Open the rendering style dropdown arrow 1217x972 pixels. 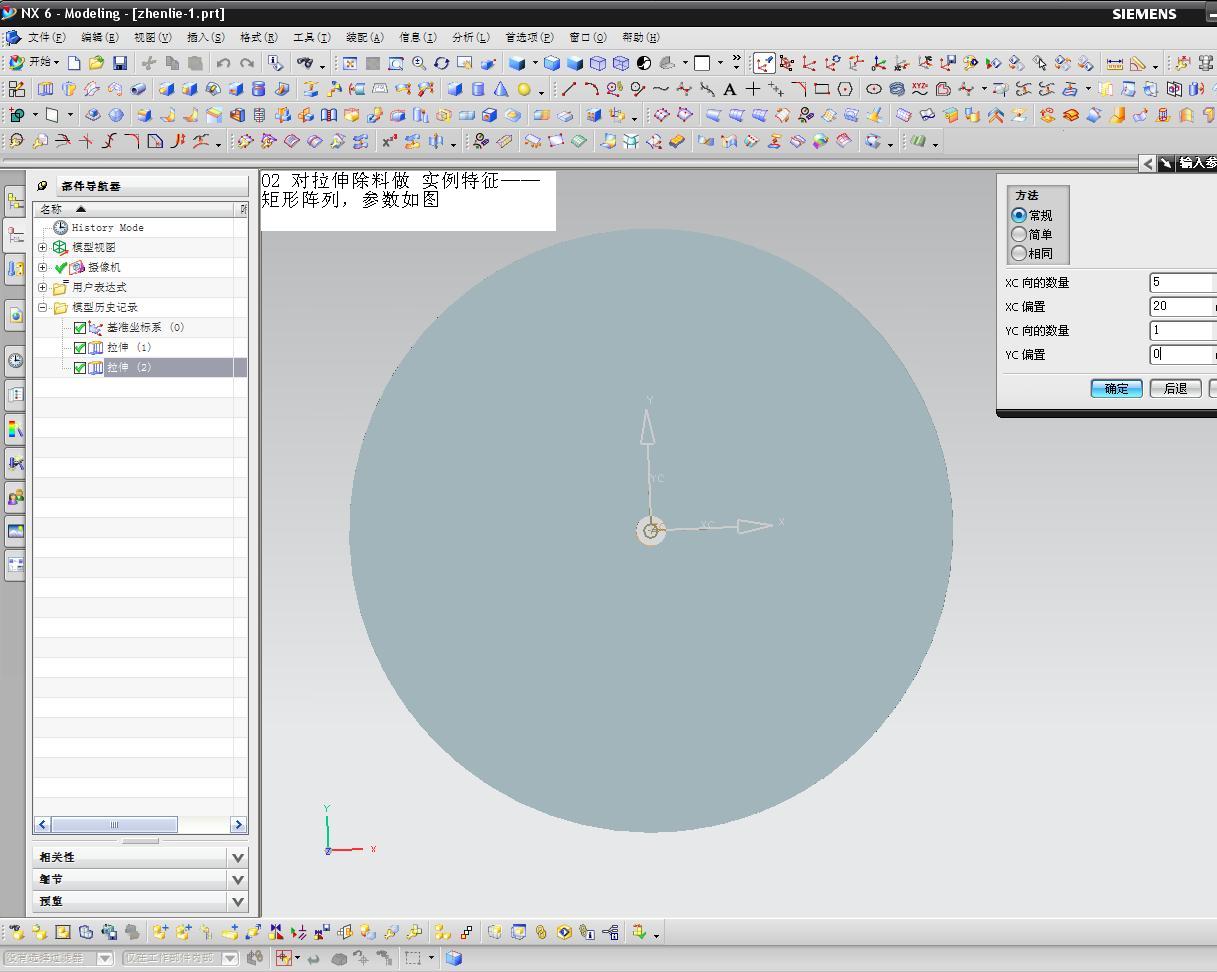click(x=535, y=63)
